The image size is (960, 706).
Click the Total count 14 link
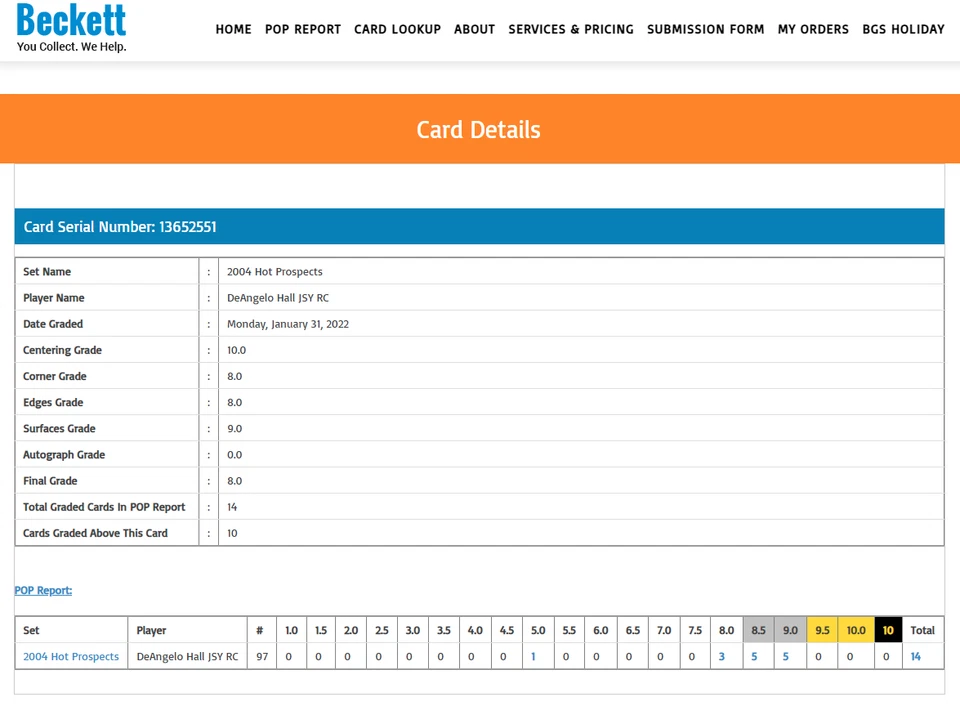pos(915,656)
